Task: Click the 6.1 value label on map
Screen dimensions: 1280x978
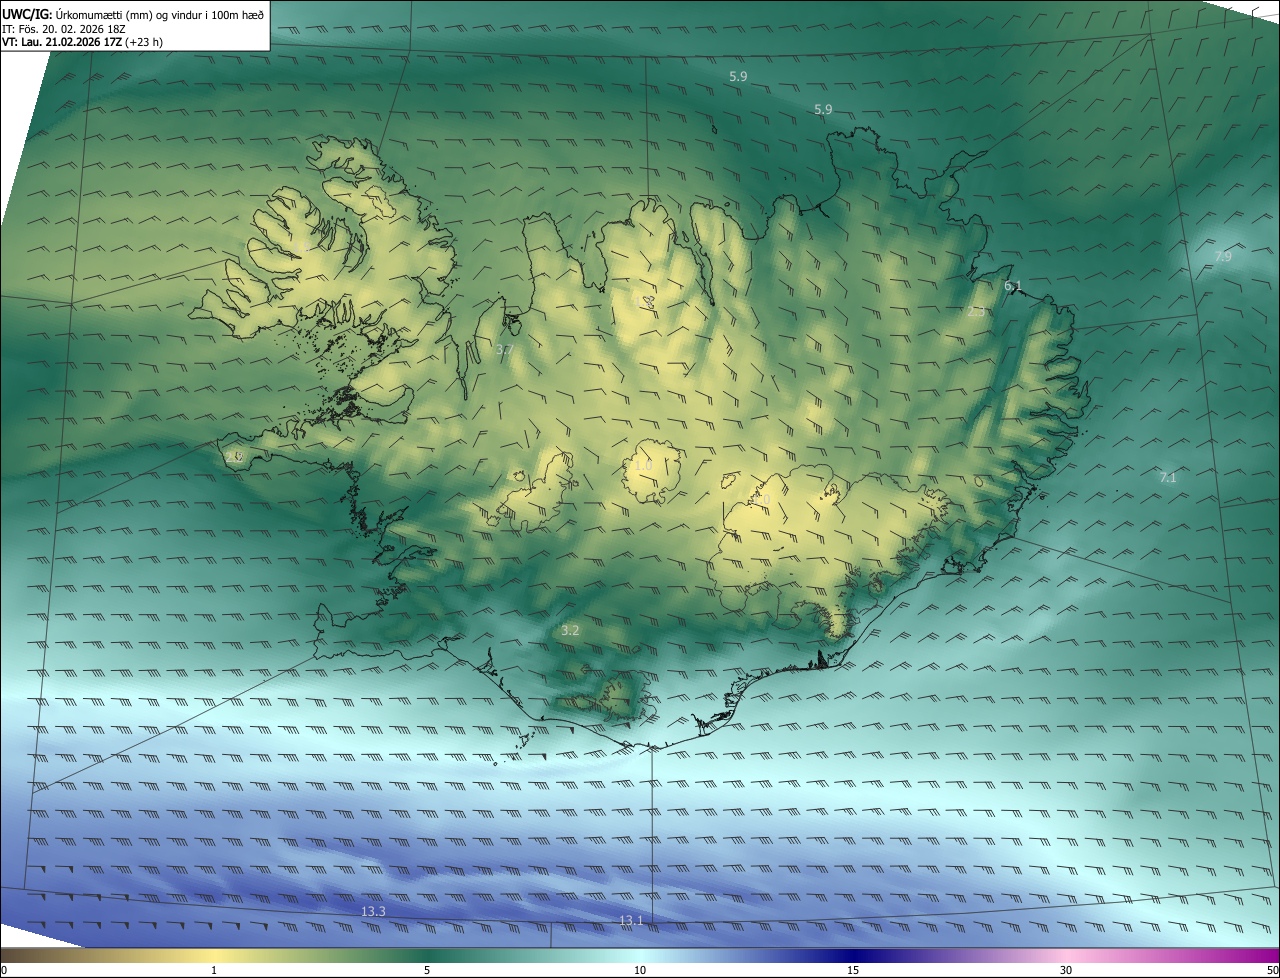Action: (x=1013, y=287)
